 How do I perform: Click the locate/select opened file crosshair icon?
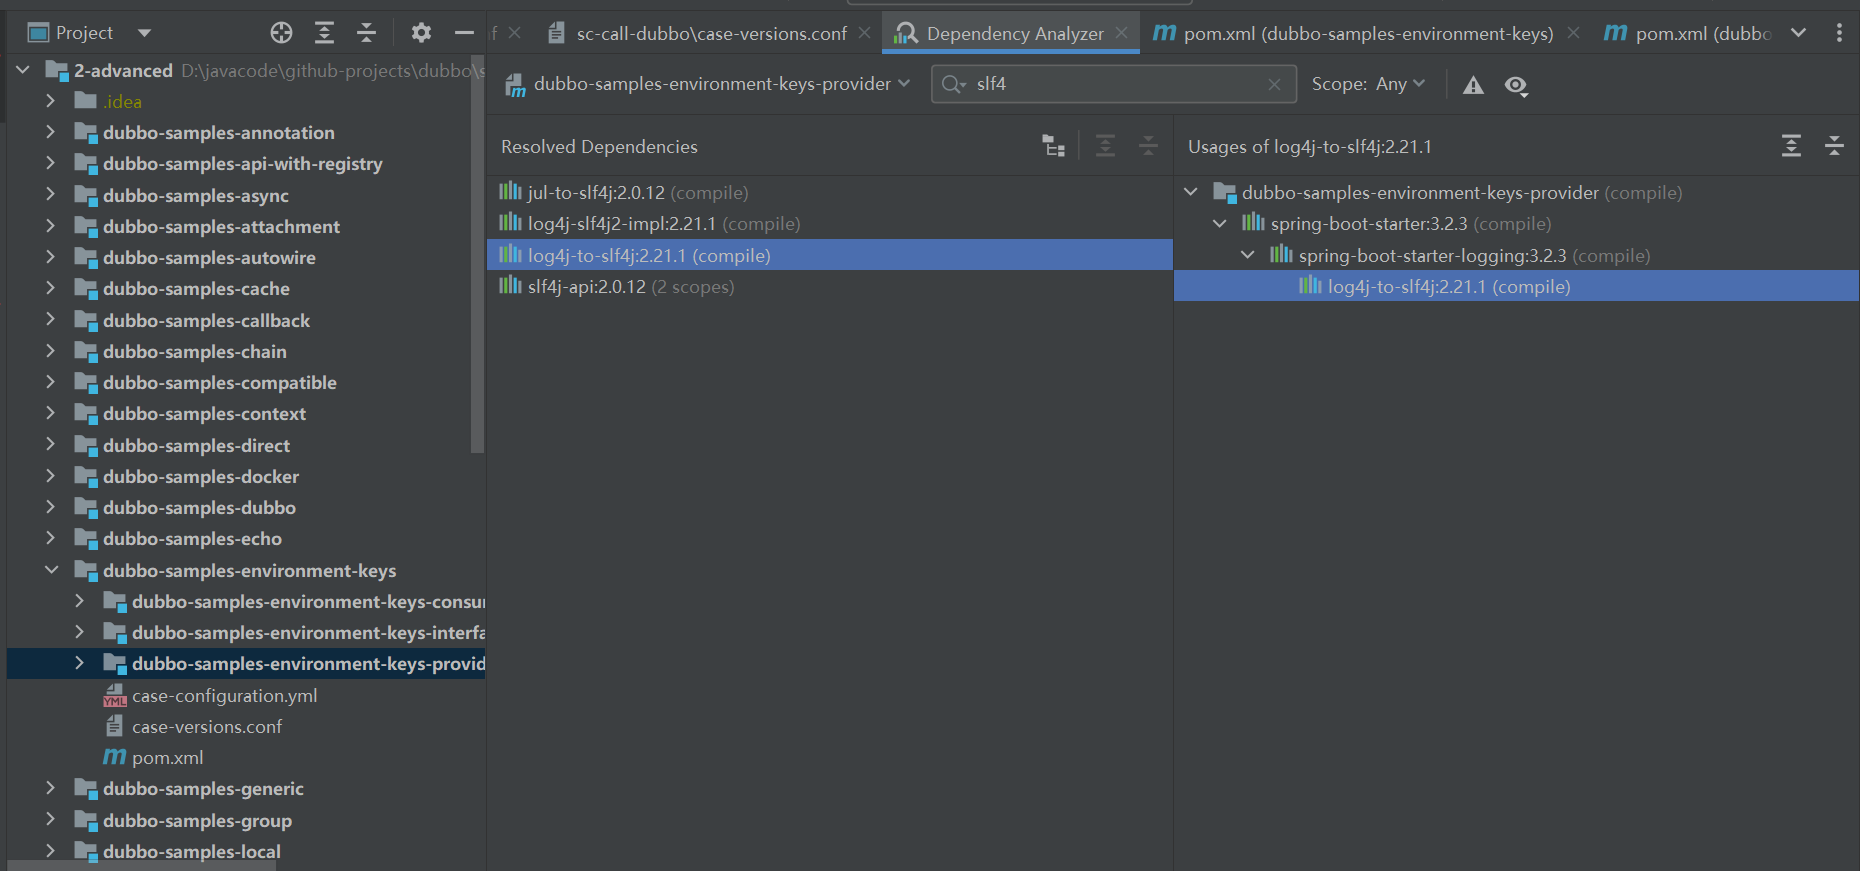point(281,33)
